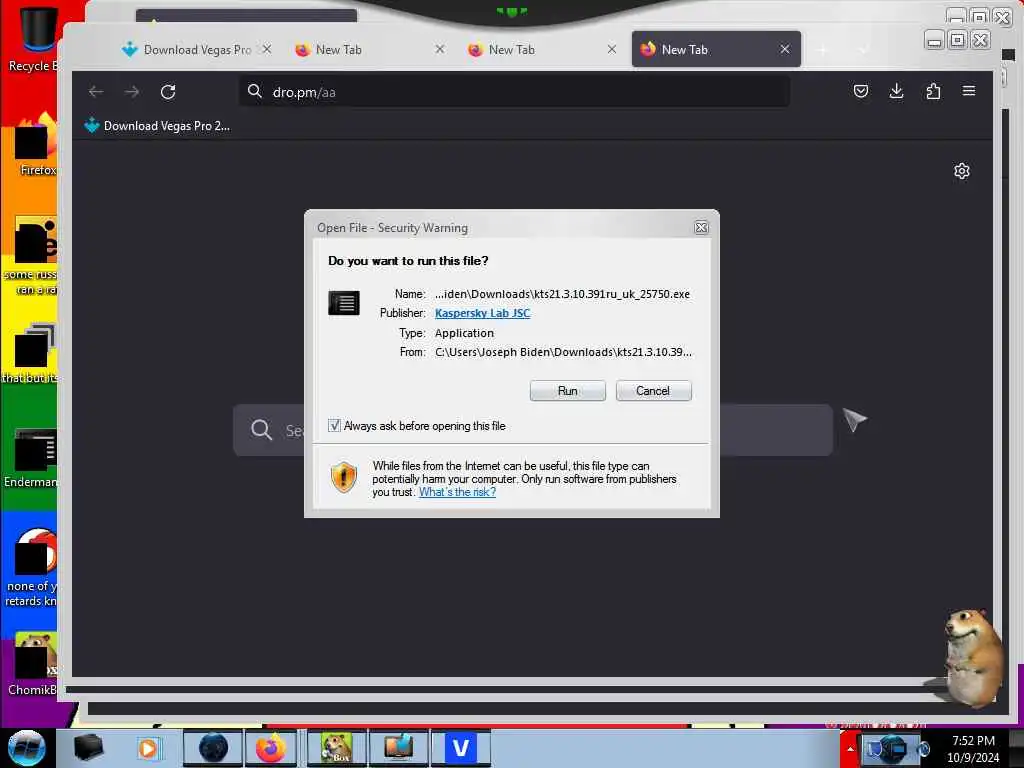Open the Firefox hamburger menu
This screenshot has height=768, width=1024.
tap(968, 91)
